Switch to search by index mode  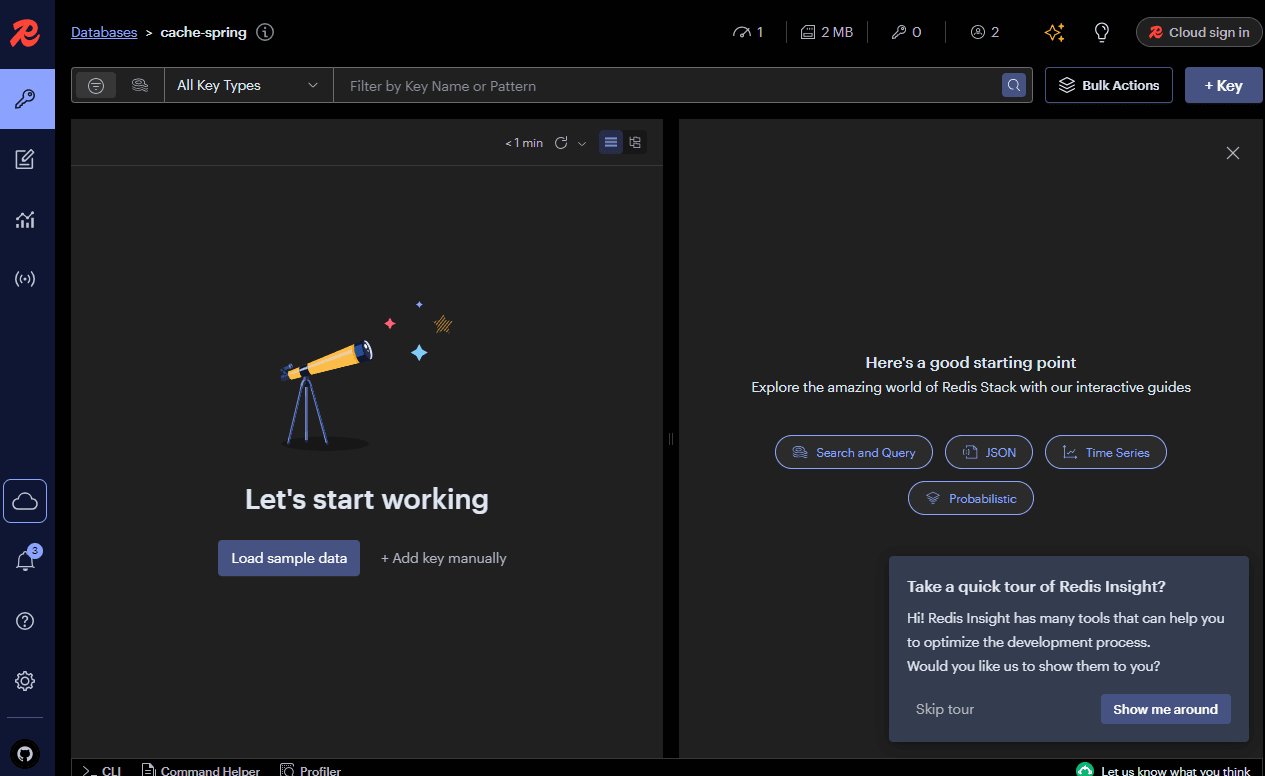click(x=140, y=85)
